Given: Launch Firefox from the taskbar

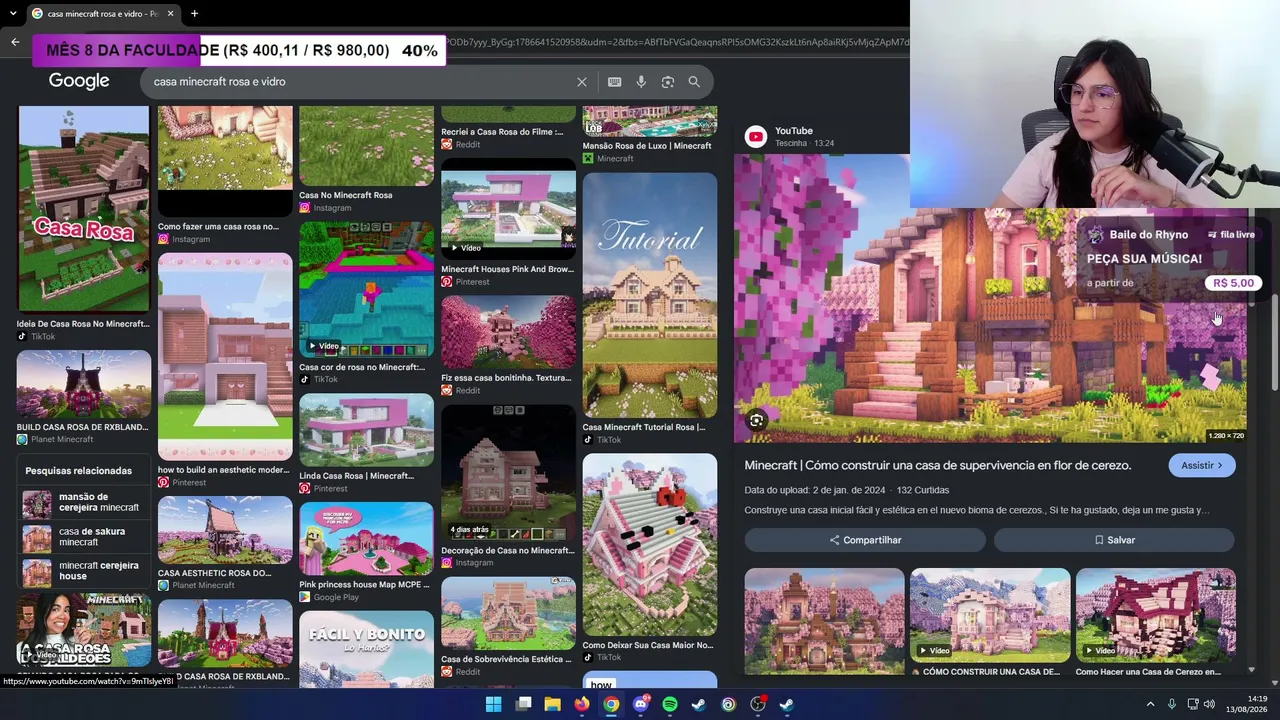Looking at the screenshot, I should tap(582, 705).
